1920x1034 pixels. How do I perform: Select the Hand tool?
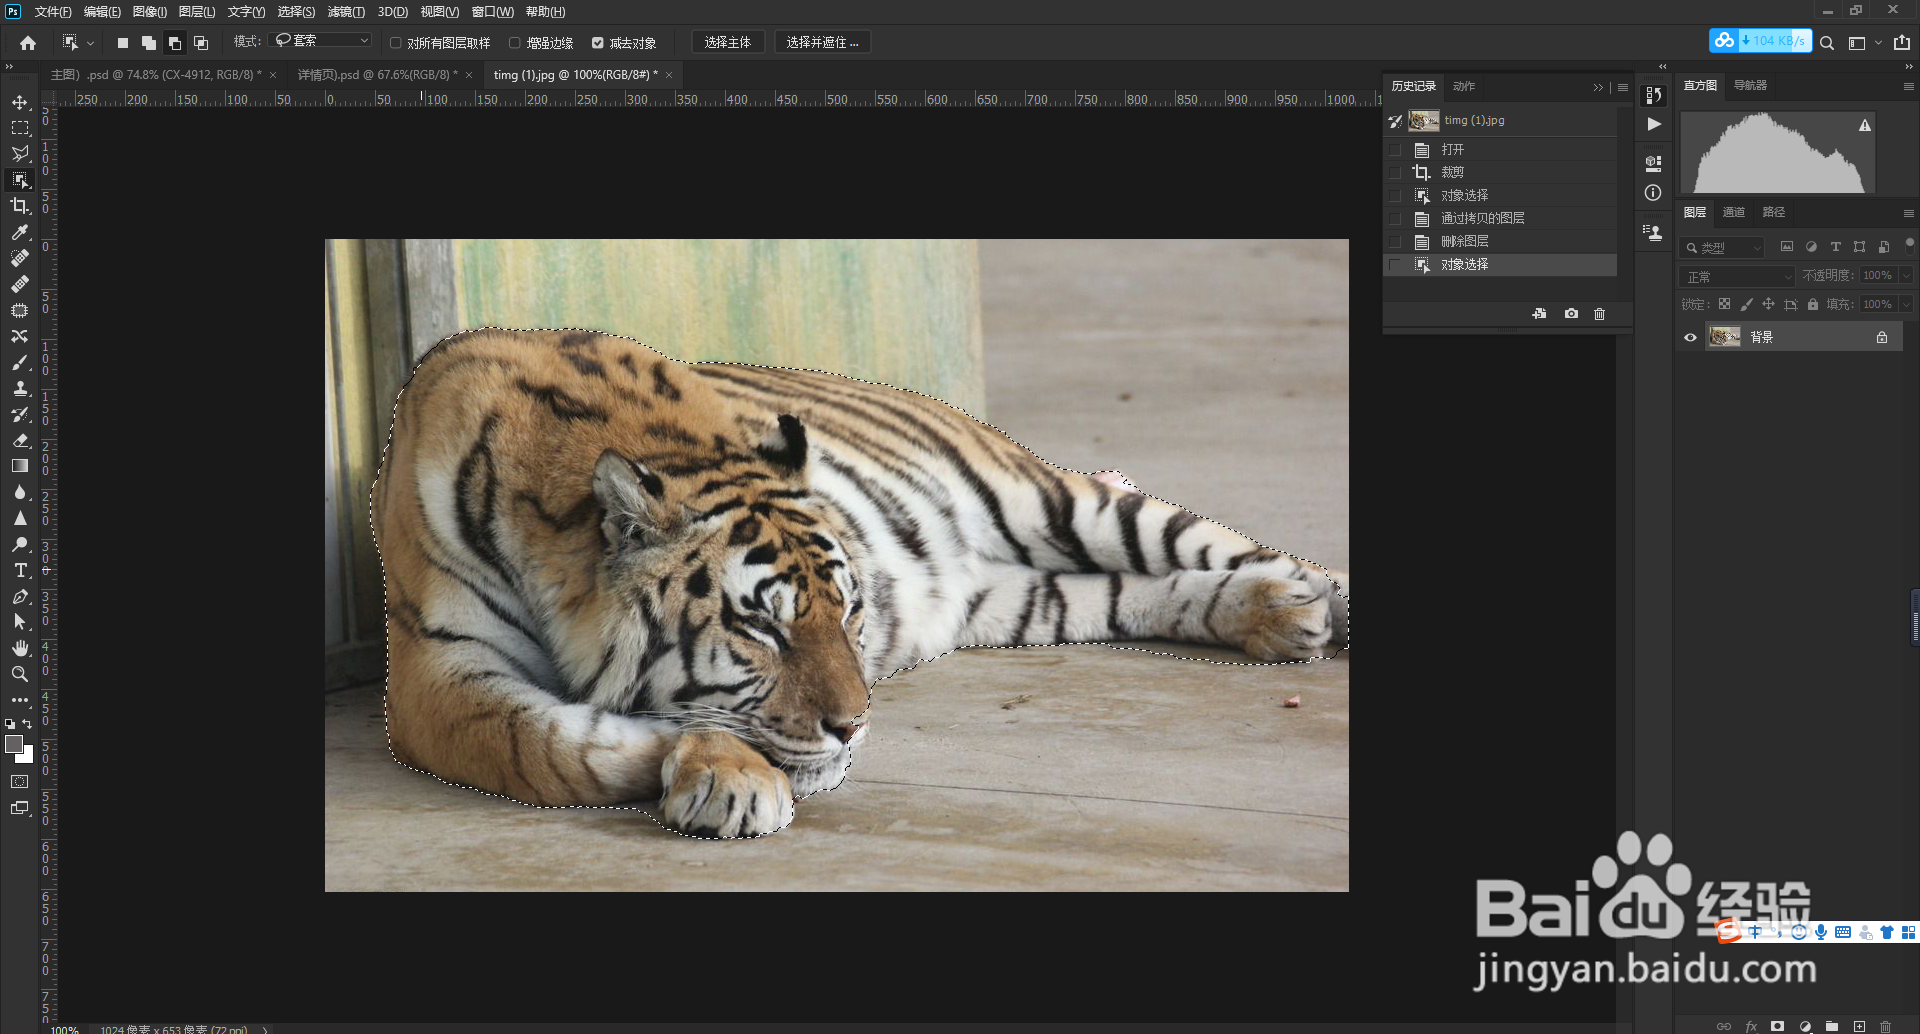20,648
